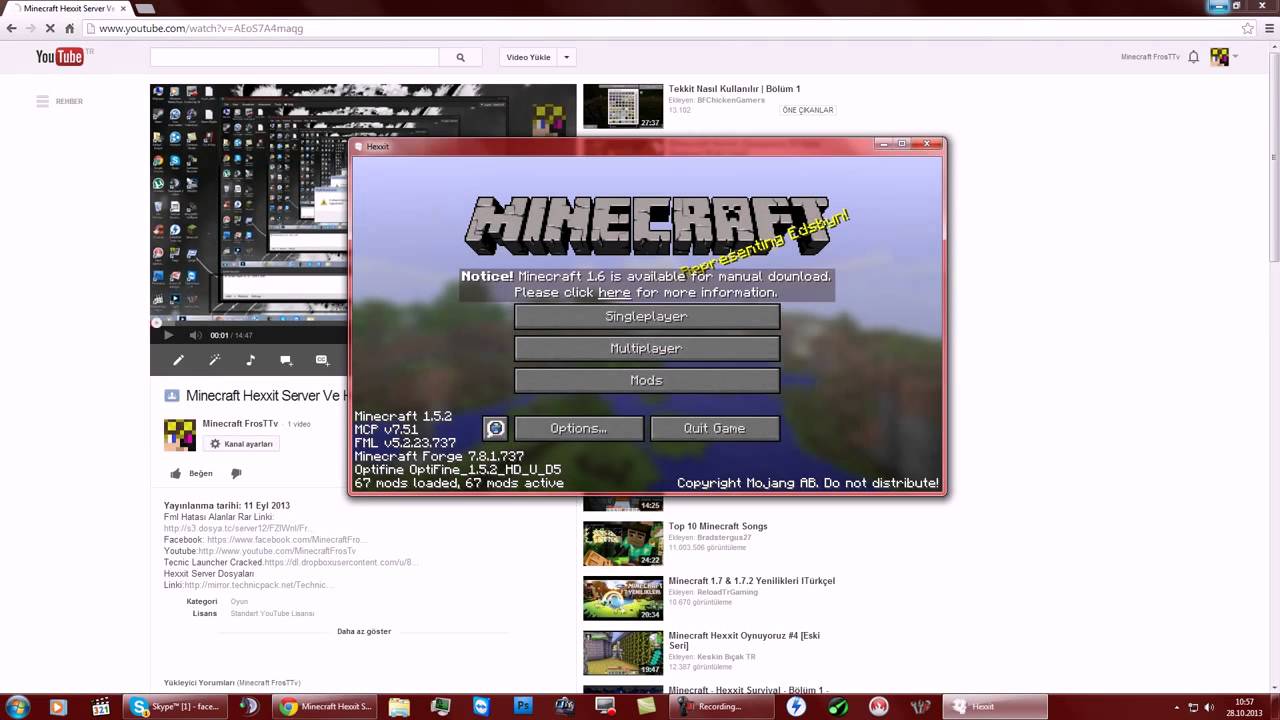1280x720 pixels.
Task: Bookmark the page with the star icon
Action: 1247,28
